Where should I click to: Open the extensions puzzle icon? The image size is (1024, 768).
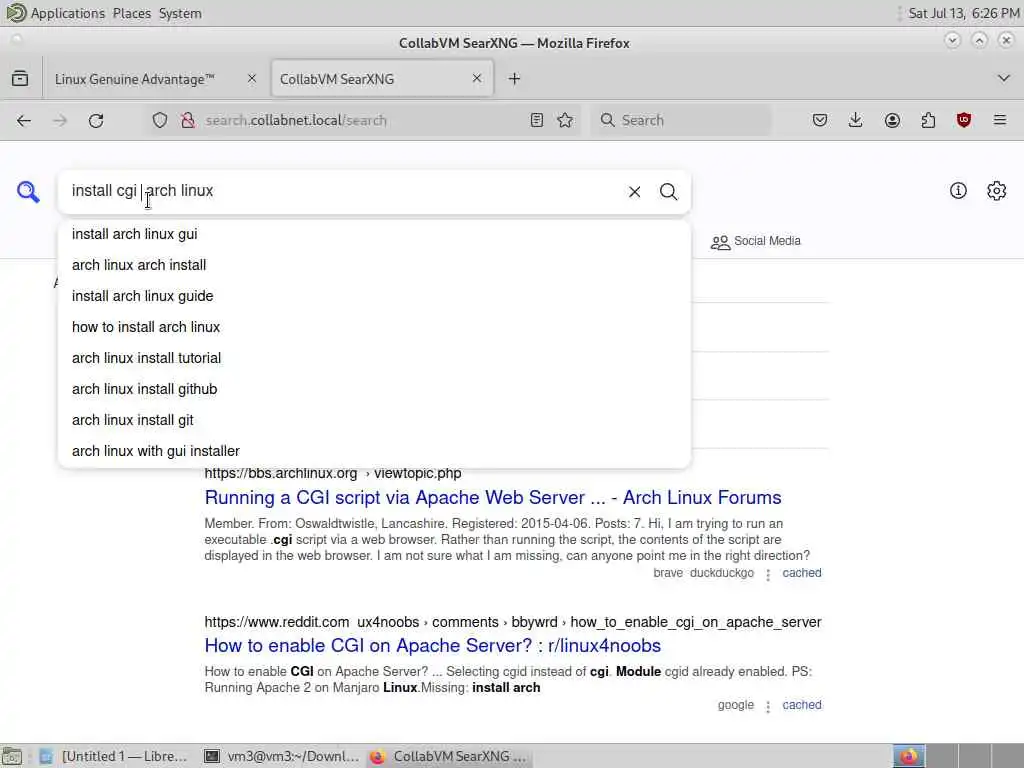pyautogui.click(x=928, y=120)
